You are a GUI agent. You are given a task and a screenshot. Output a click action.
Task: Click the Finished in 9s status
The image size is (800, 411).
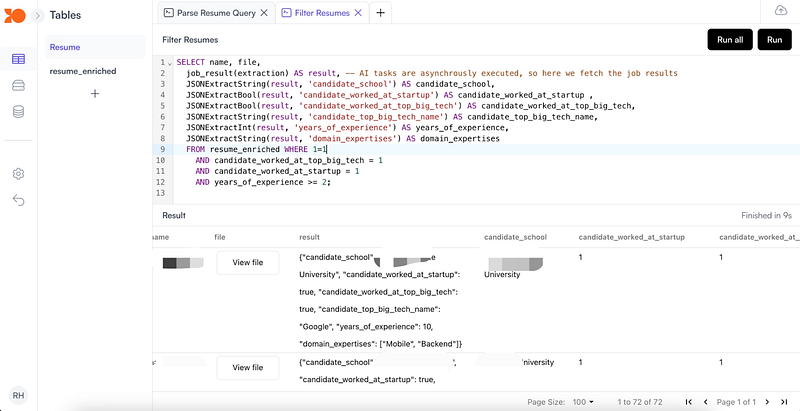tap(766, 216)
